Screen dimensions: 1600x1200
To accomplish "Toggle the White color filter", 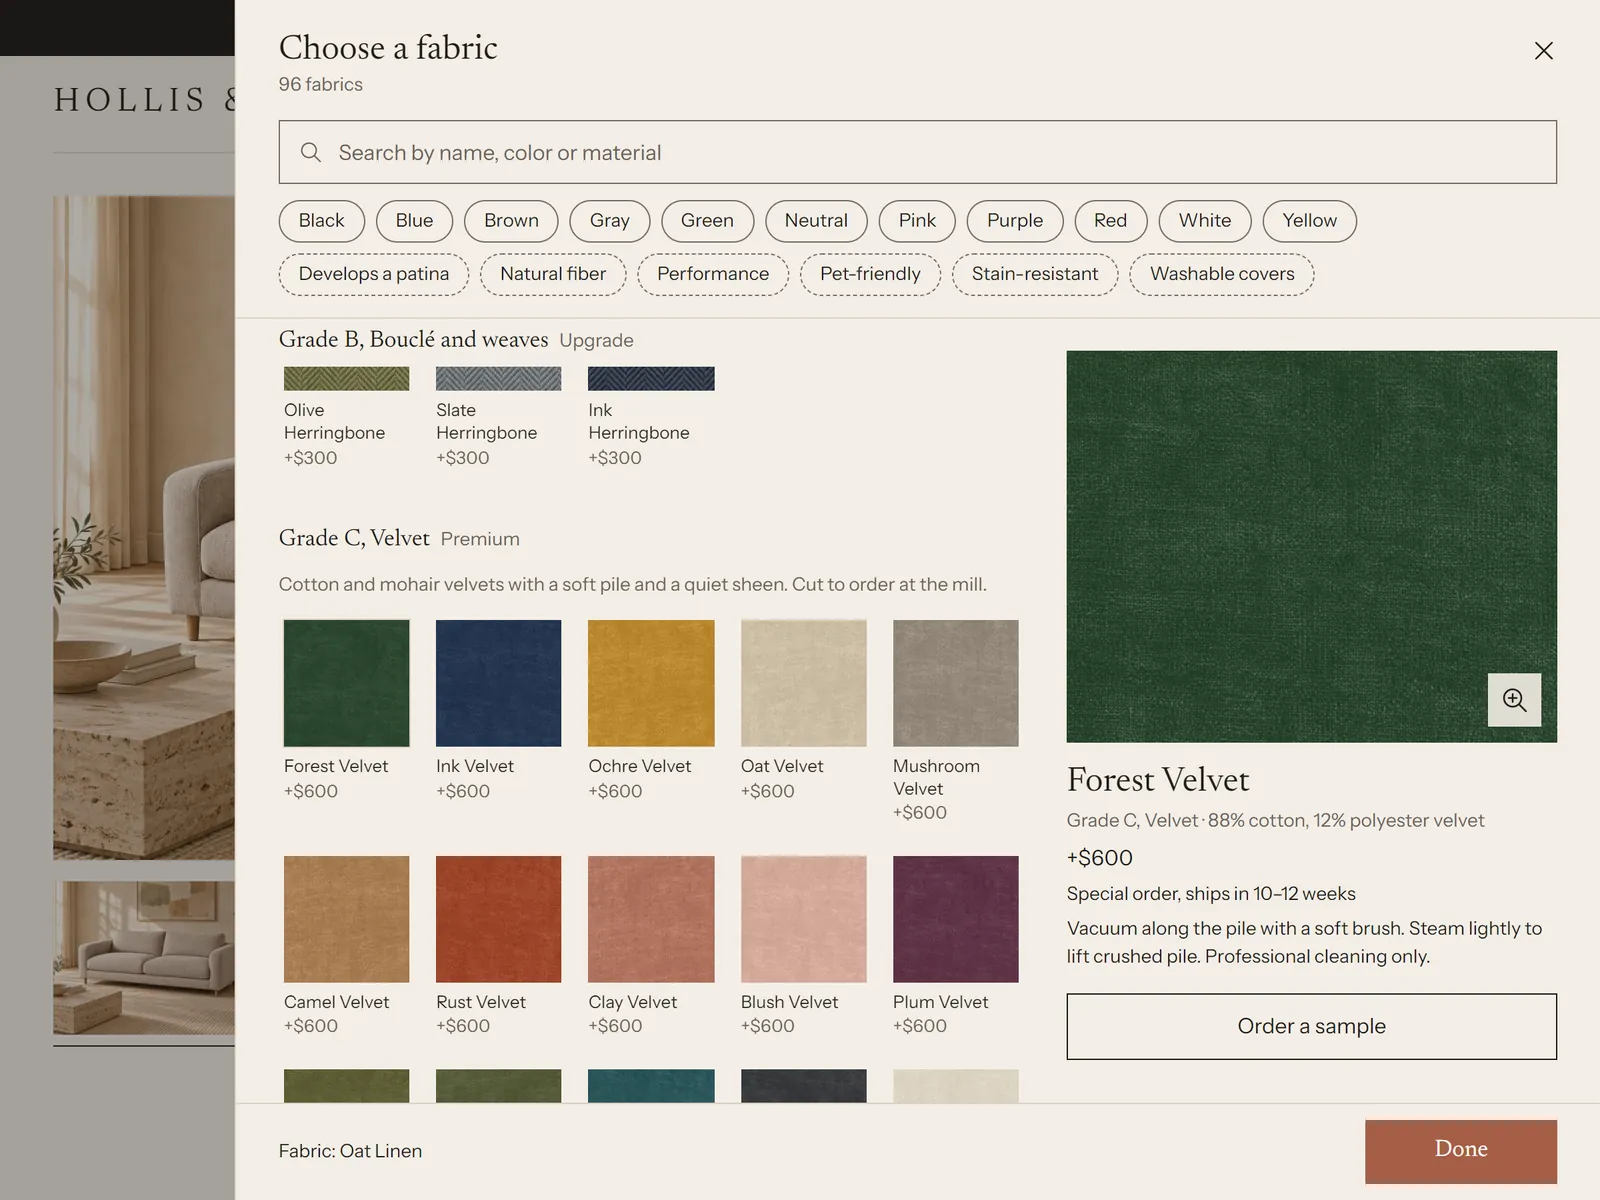I will tap(1205, 221).
